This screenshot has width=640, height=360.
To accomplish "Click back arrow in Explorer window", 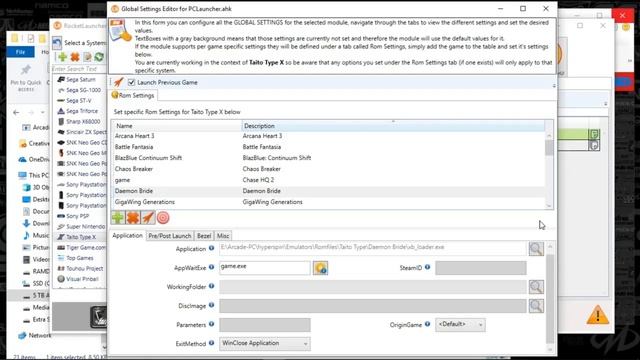I will coord(16,112).
